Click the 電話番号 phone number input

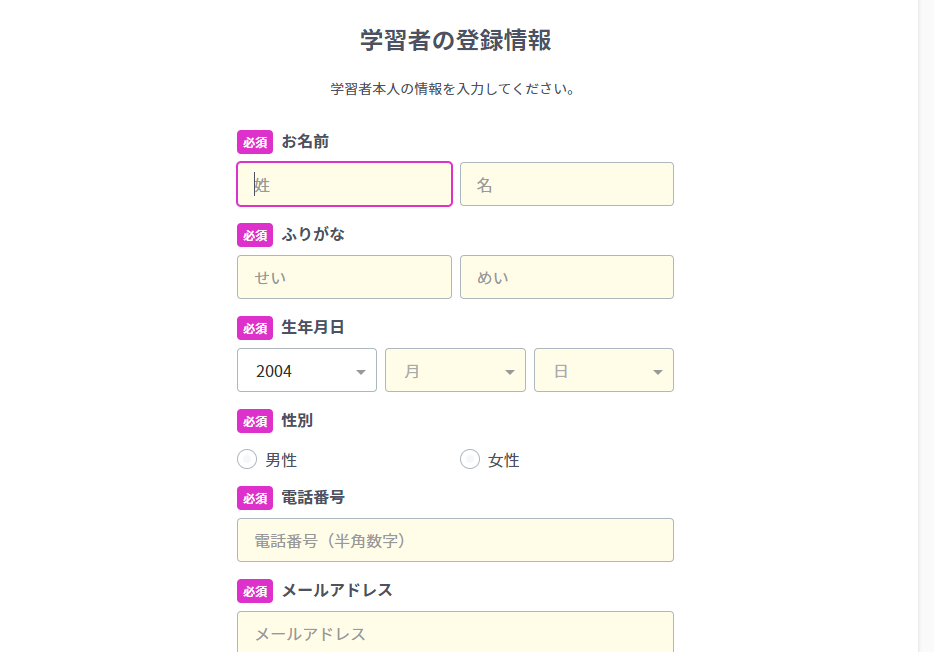pyautogui.click(x=455, y=540)
